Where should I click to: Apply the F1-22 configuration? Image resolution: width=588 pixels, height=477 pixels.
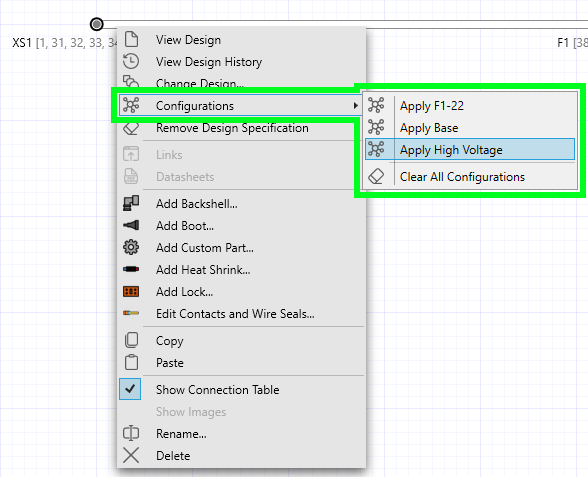tap(470, 105)
